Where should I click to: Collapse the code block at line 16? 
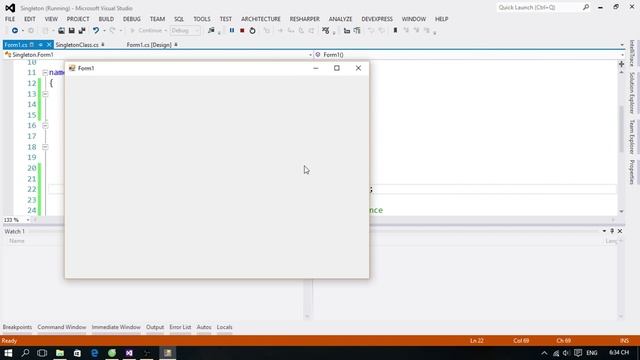[x=45, y=126]
